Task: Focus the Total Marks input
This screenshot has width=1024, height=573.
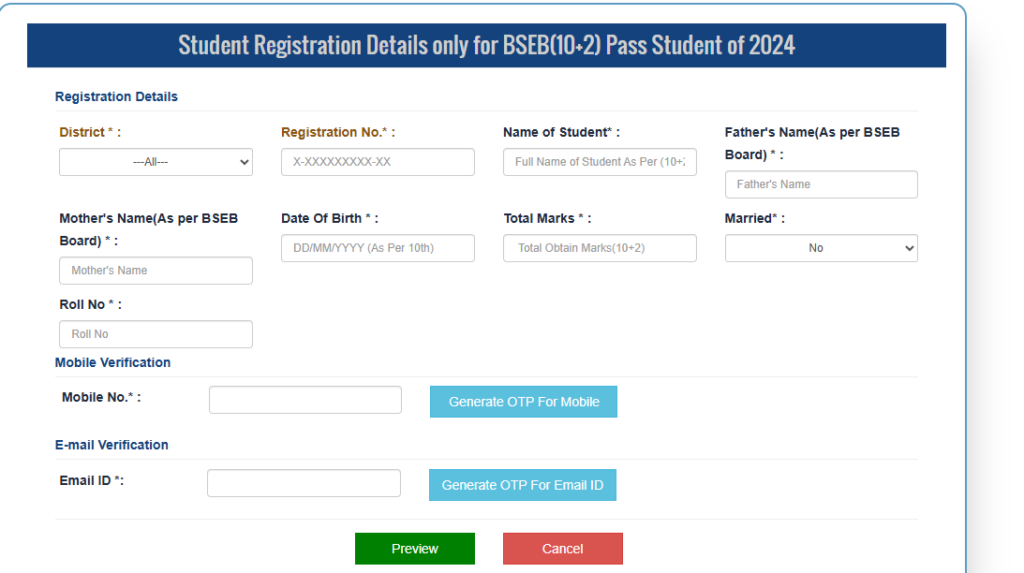Action: coord(600,248)
